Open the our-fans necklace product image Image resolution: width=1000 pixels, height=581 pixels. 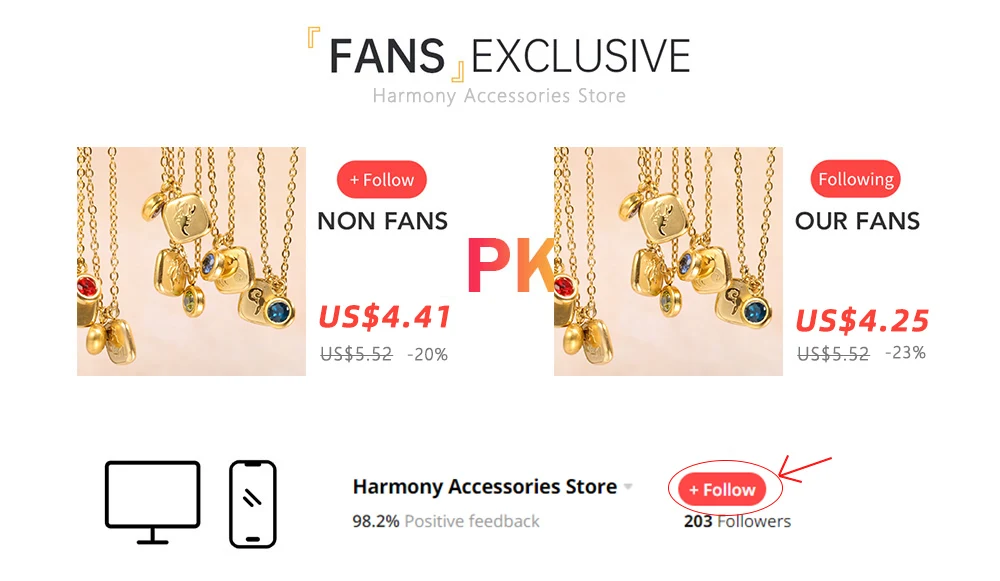pyautogui.click(x=668, y=261)
